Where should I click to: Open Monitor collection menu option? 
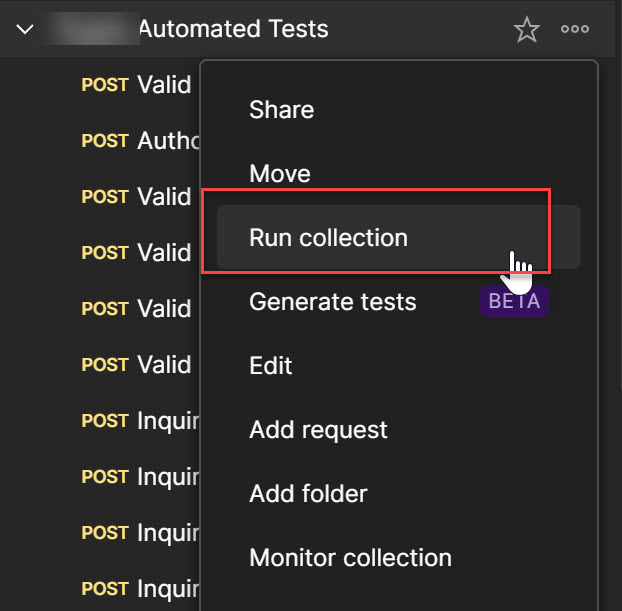[350, 557]
